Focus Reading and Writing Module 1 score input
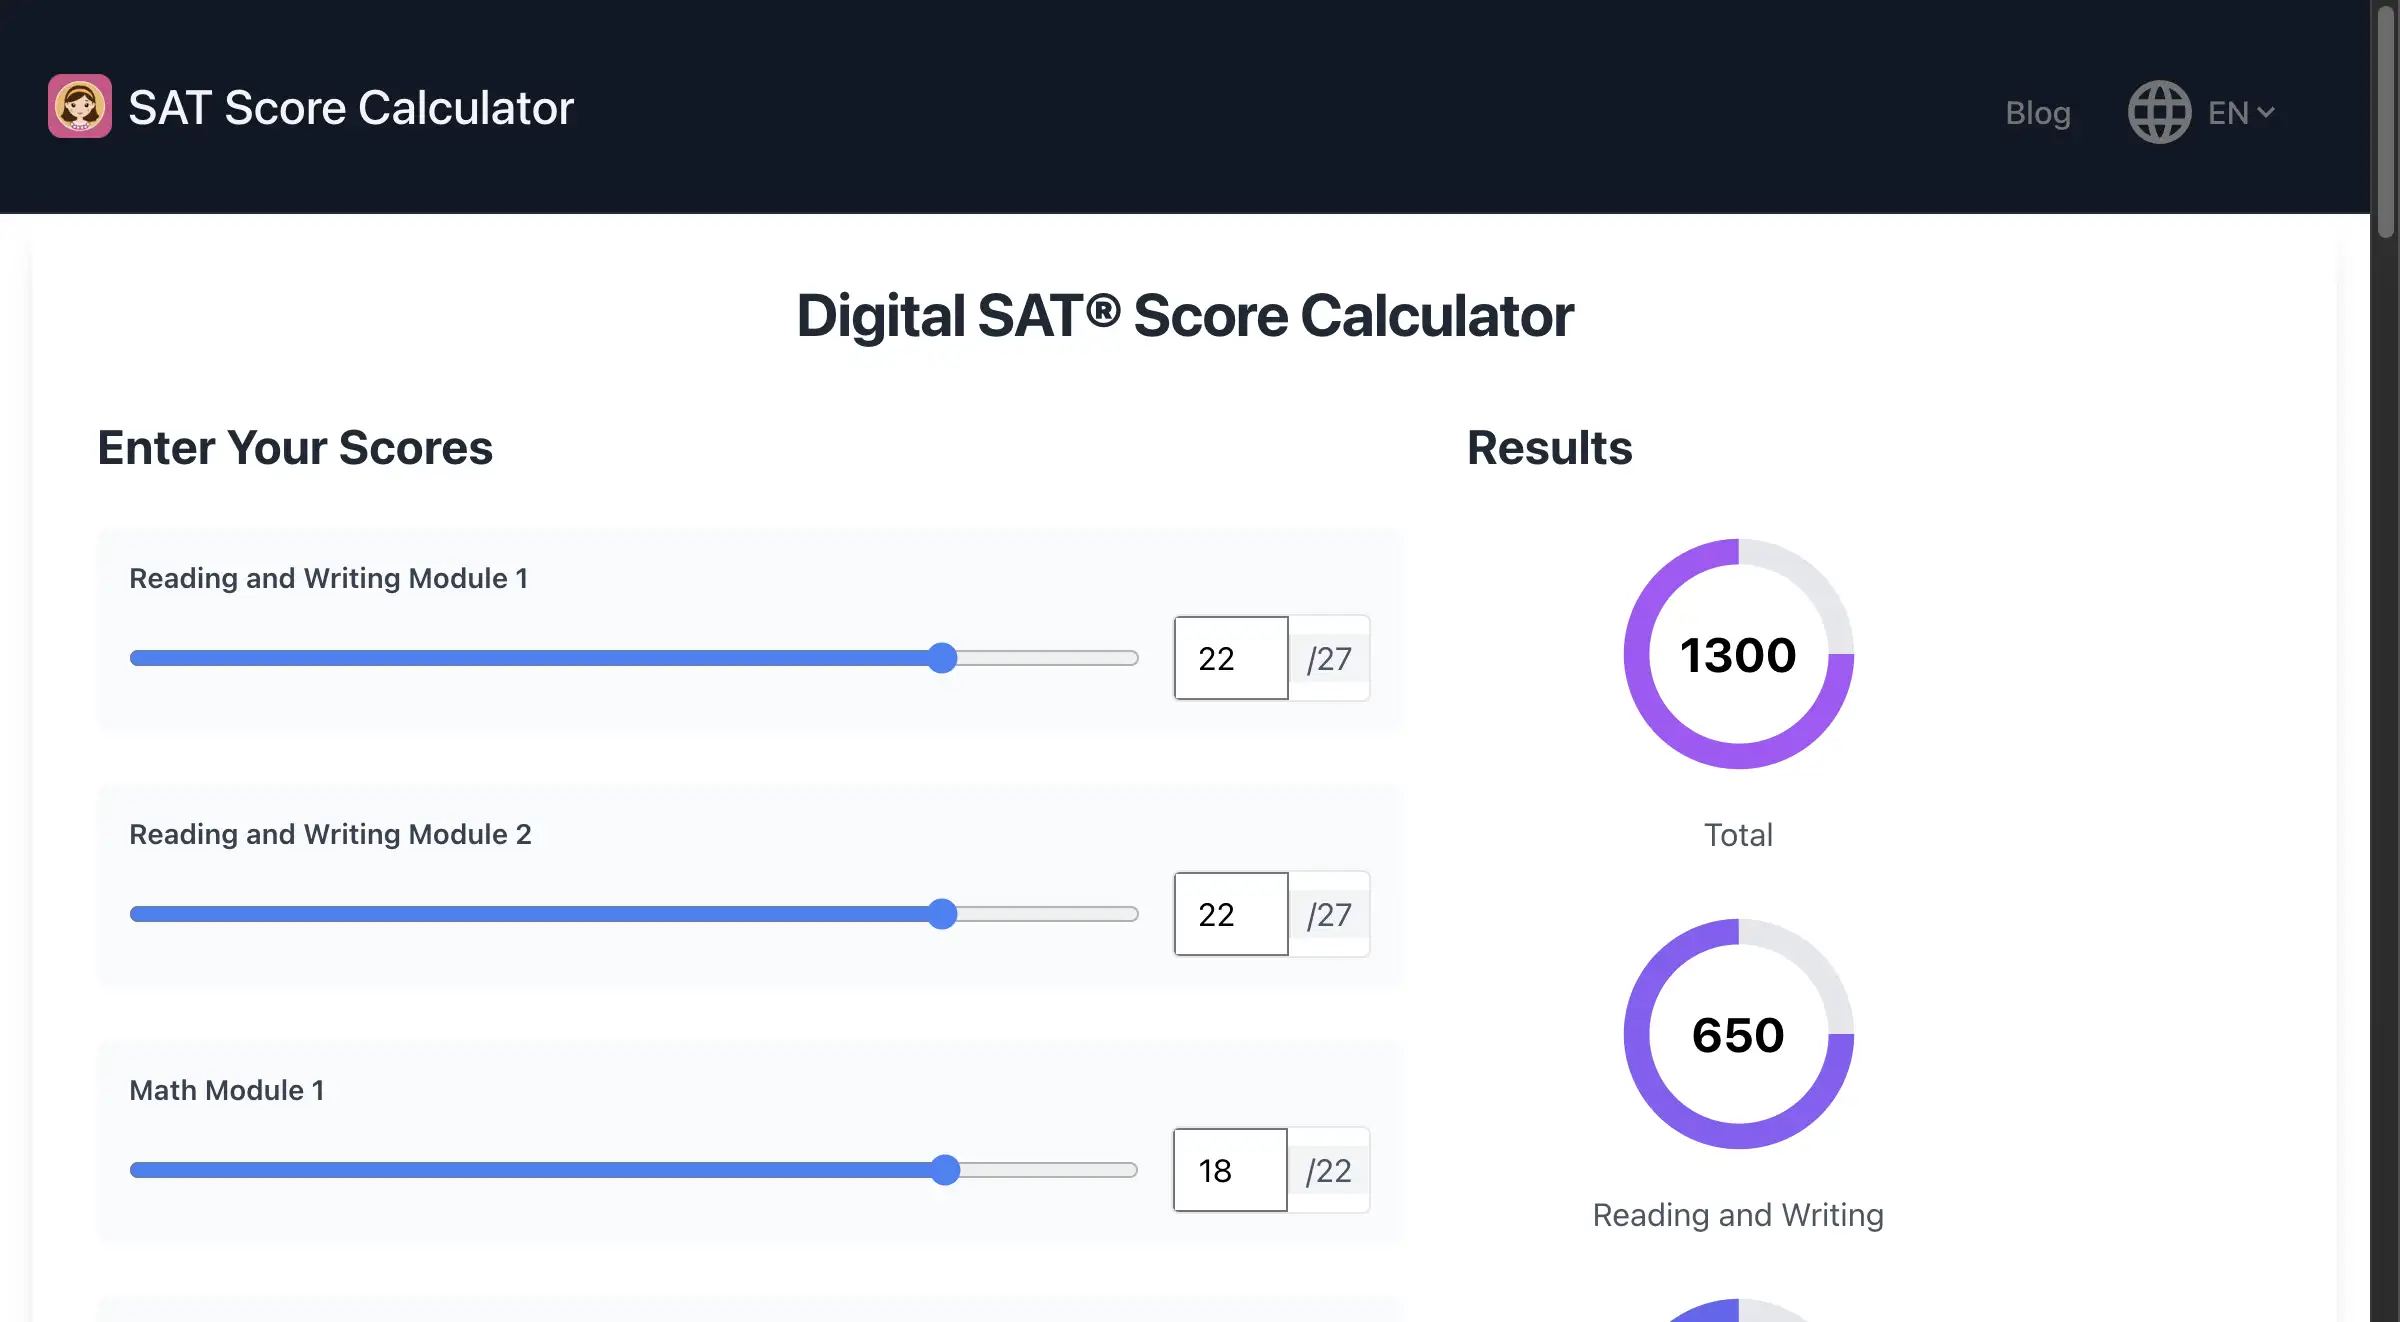2400x1322 pixels. click(x=1231, y=658)
